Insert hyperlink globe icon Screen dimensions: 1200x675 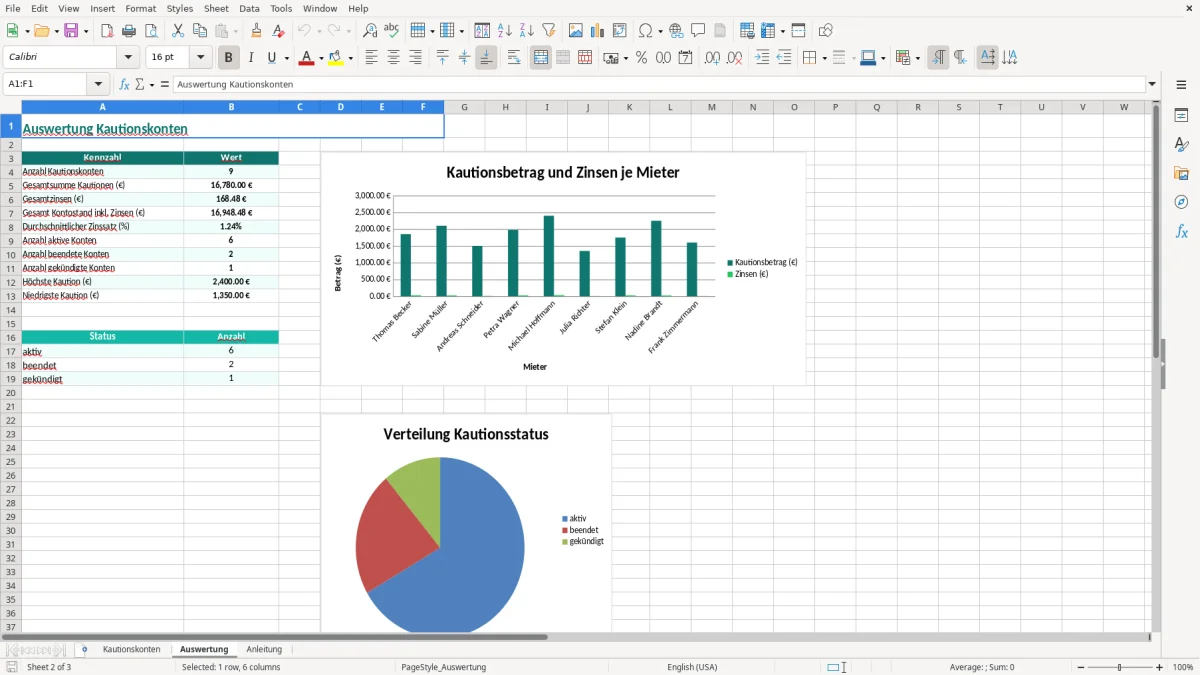point(676,31)
